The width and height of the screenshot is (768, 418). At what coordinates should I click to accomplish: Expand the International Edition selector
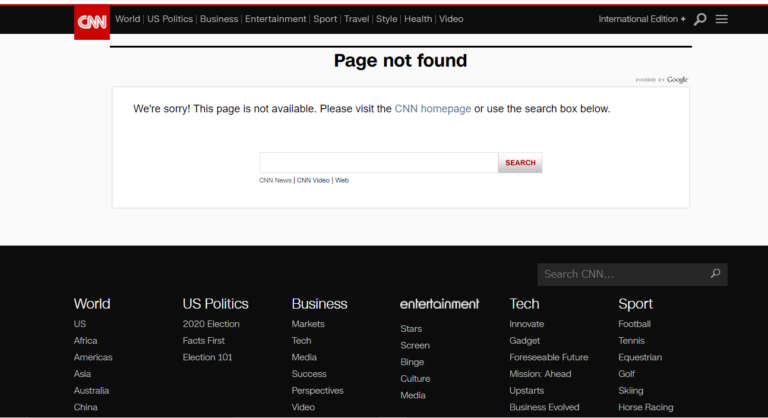(x=642, y=19)
